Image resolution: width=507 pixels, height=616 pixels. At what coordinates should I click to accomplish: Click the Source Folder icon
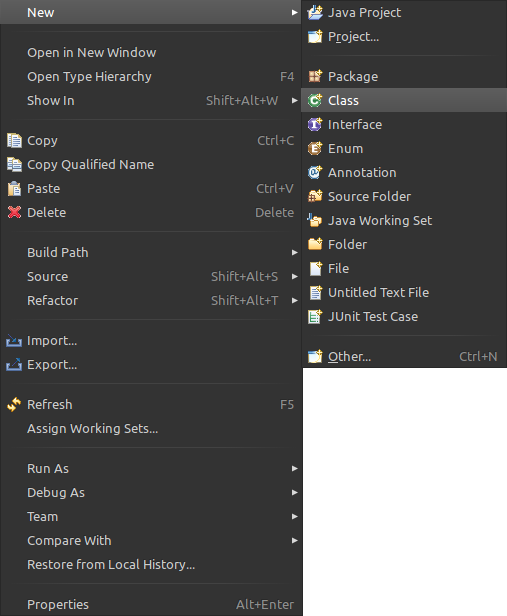315,196
